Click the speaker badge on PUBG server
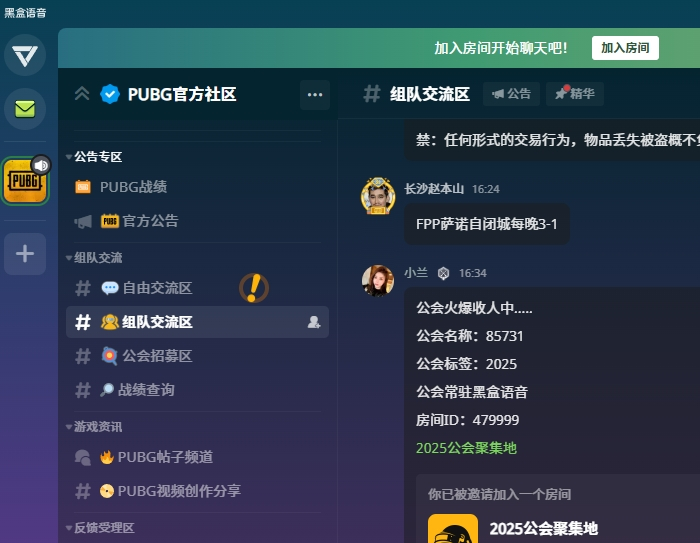700x543 pixels. pos(41,166)
